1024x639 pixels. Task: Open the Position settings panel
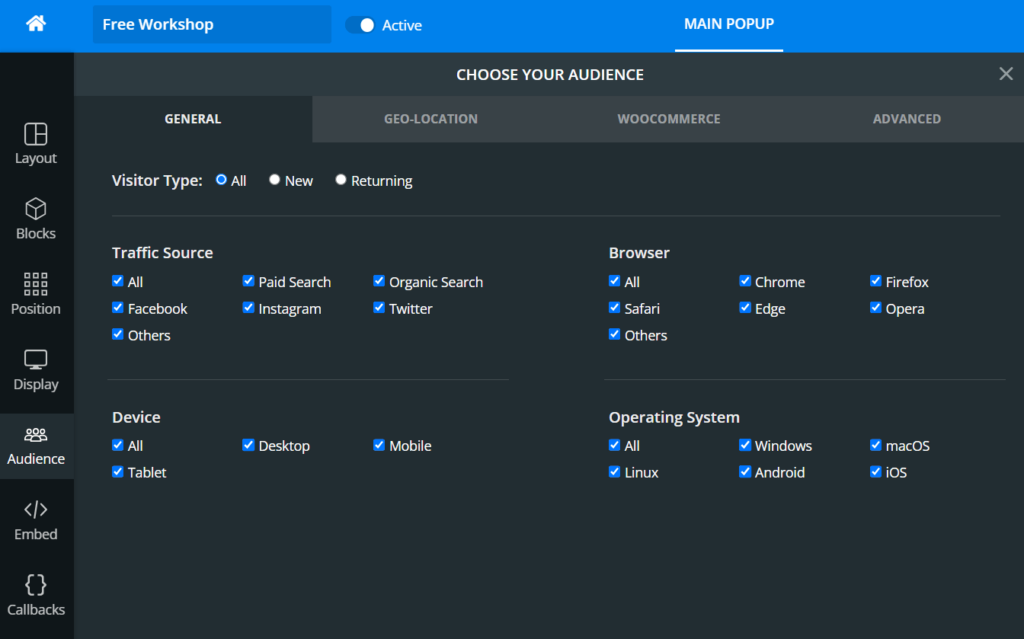point(36,292)
